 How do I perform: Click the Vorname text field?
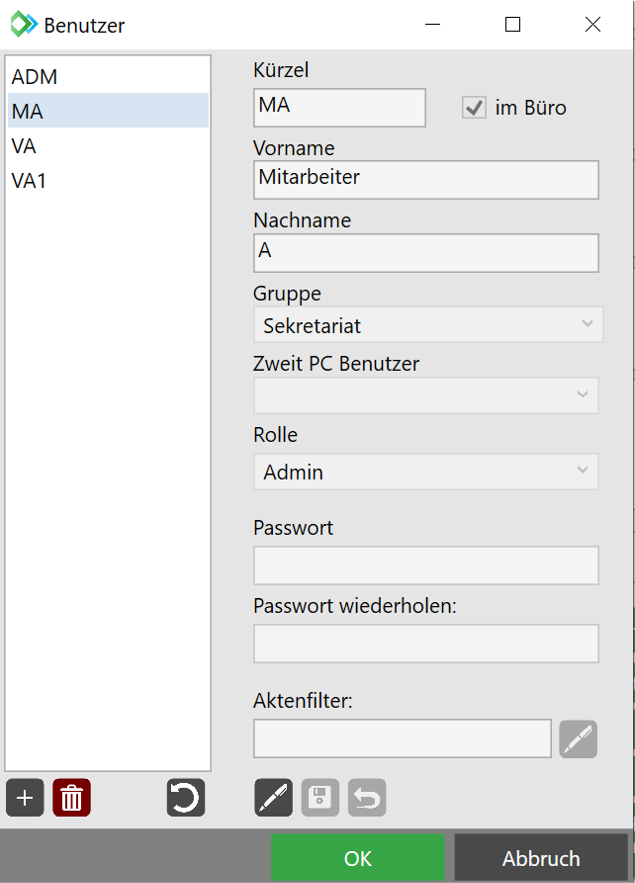coord(426,180)
